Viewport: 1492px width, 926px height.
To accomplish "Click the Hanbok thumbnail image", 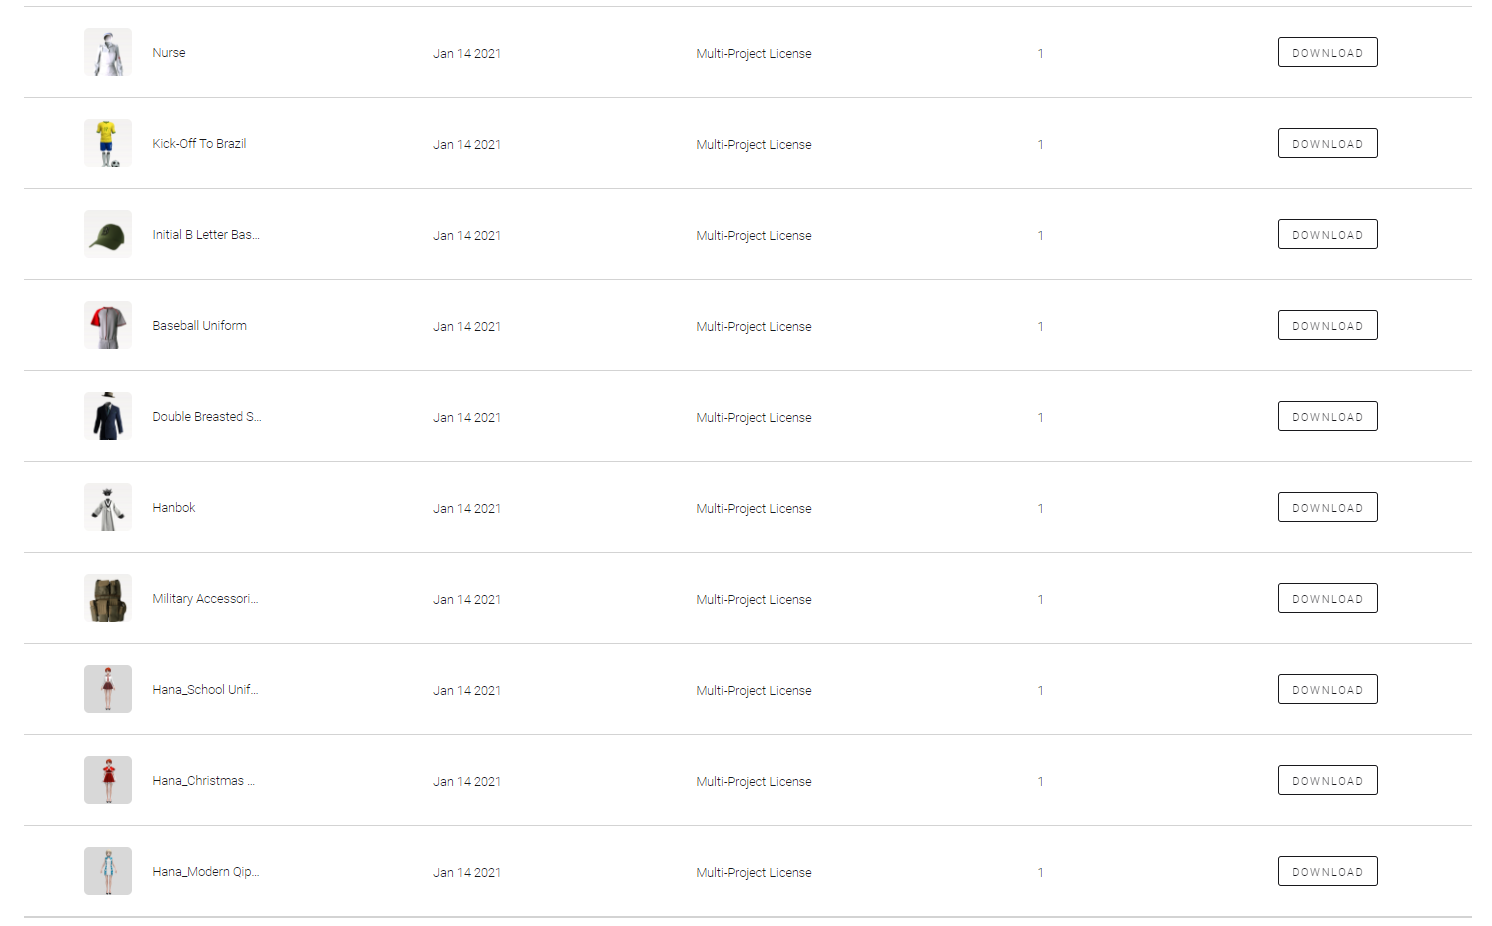I will click(108, 507).
